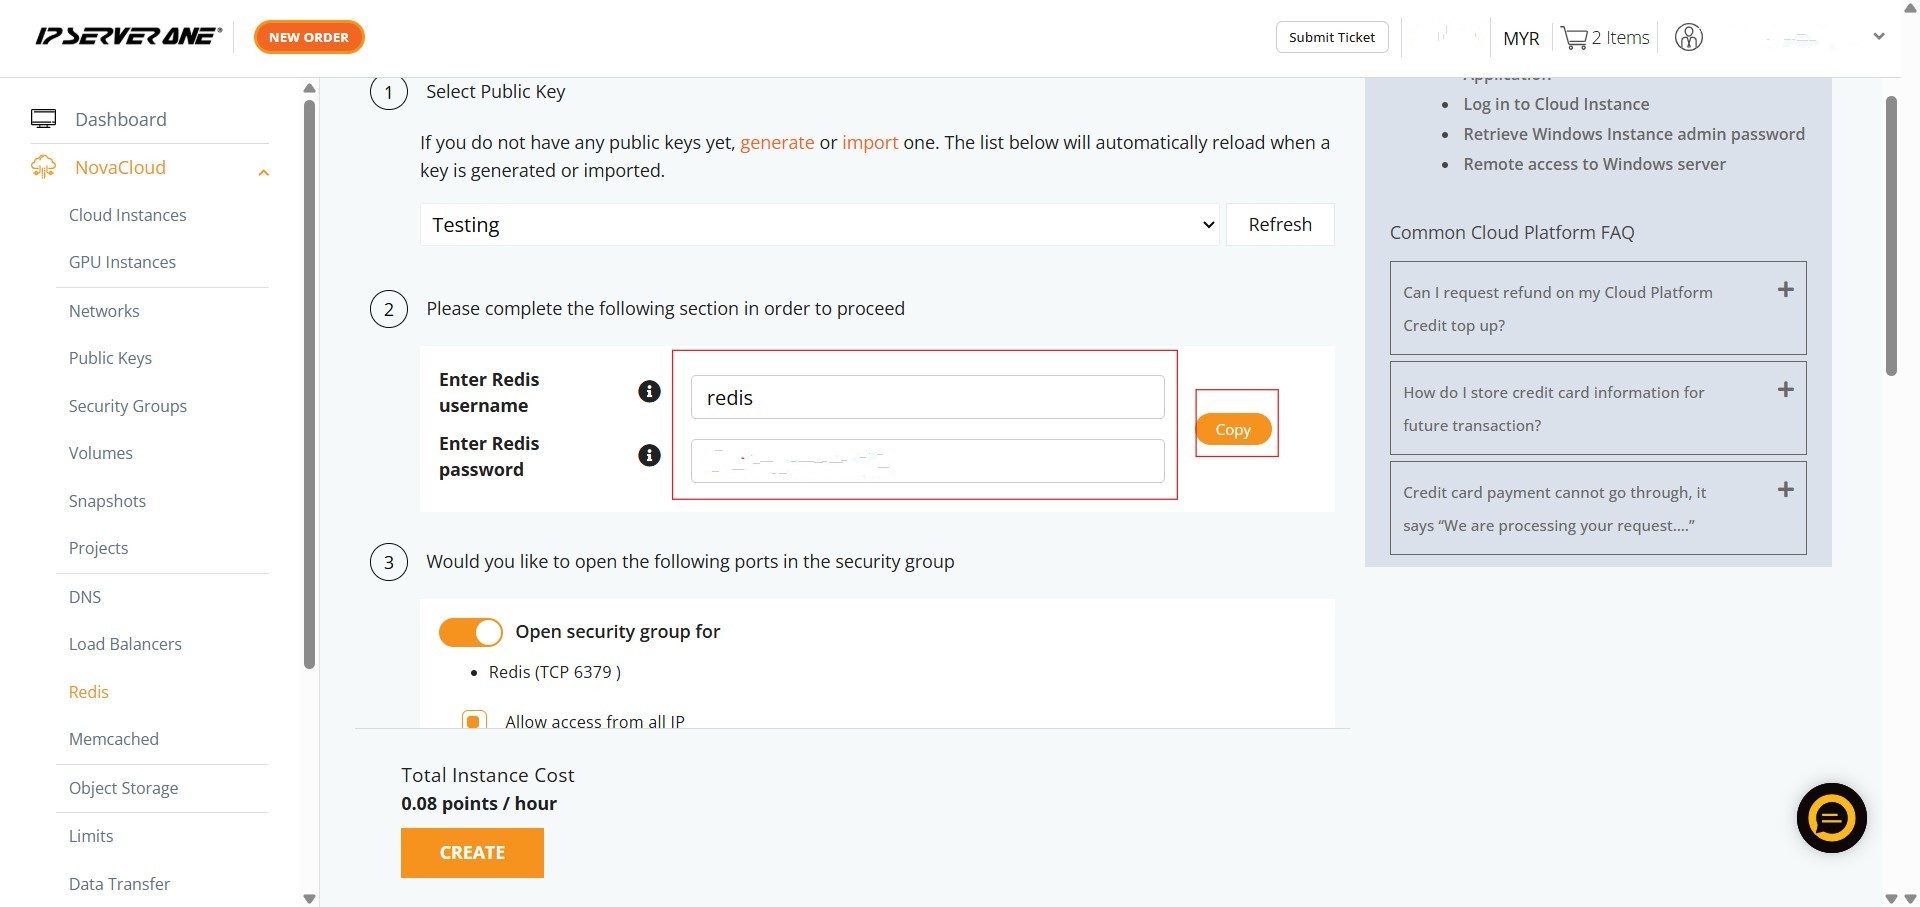Open the Testing public key dropdown
The width and height of the screenshot is (1920, 907).
pyautogui.click(x=819, y=225)
